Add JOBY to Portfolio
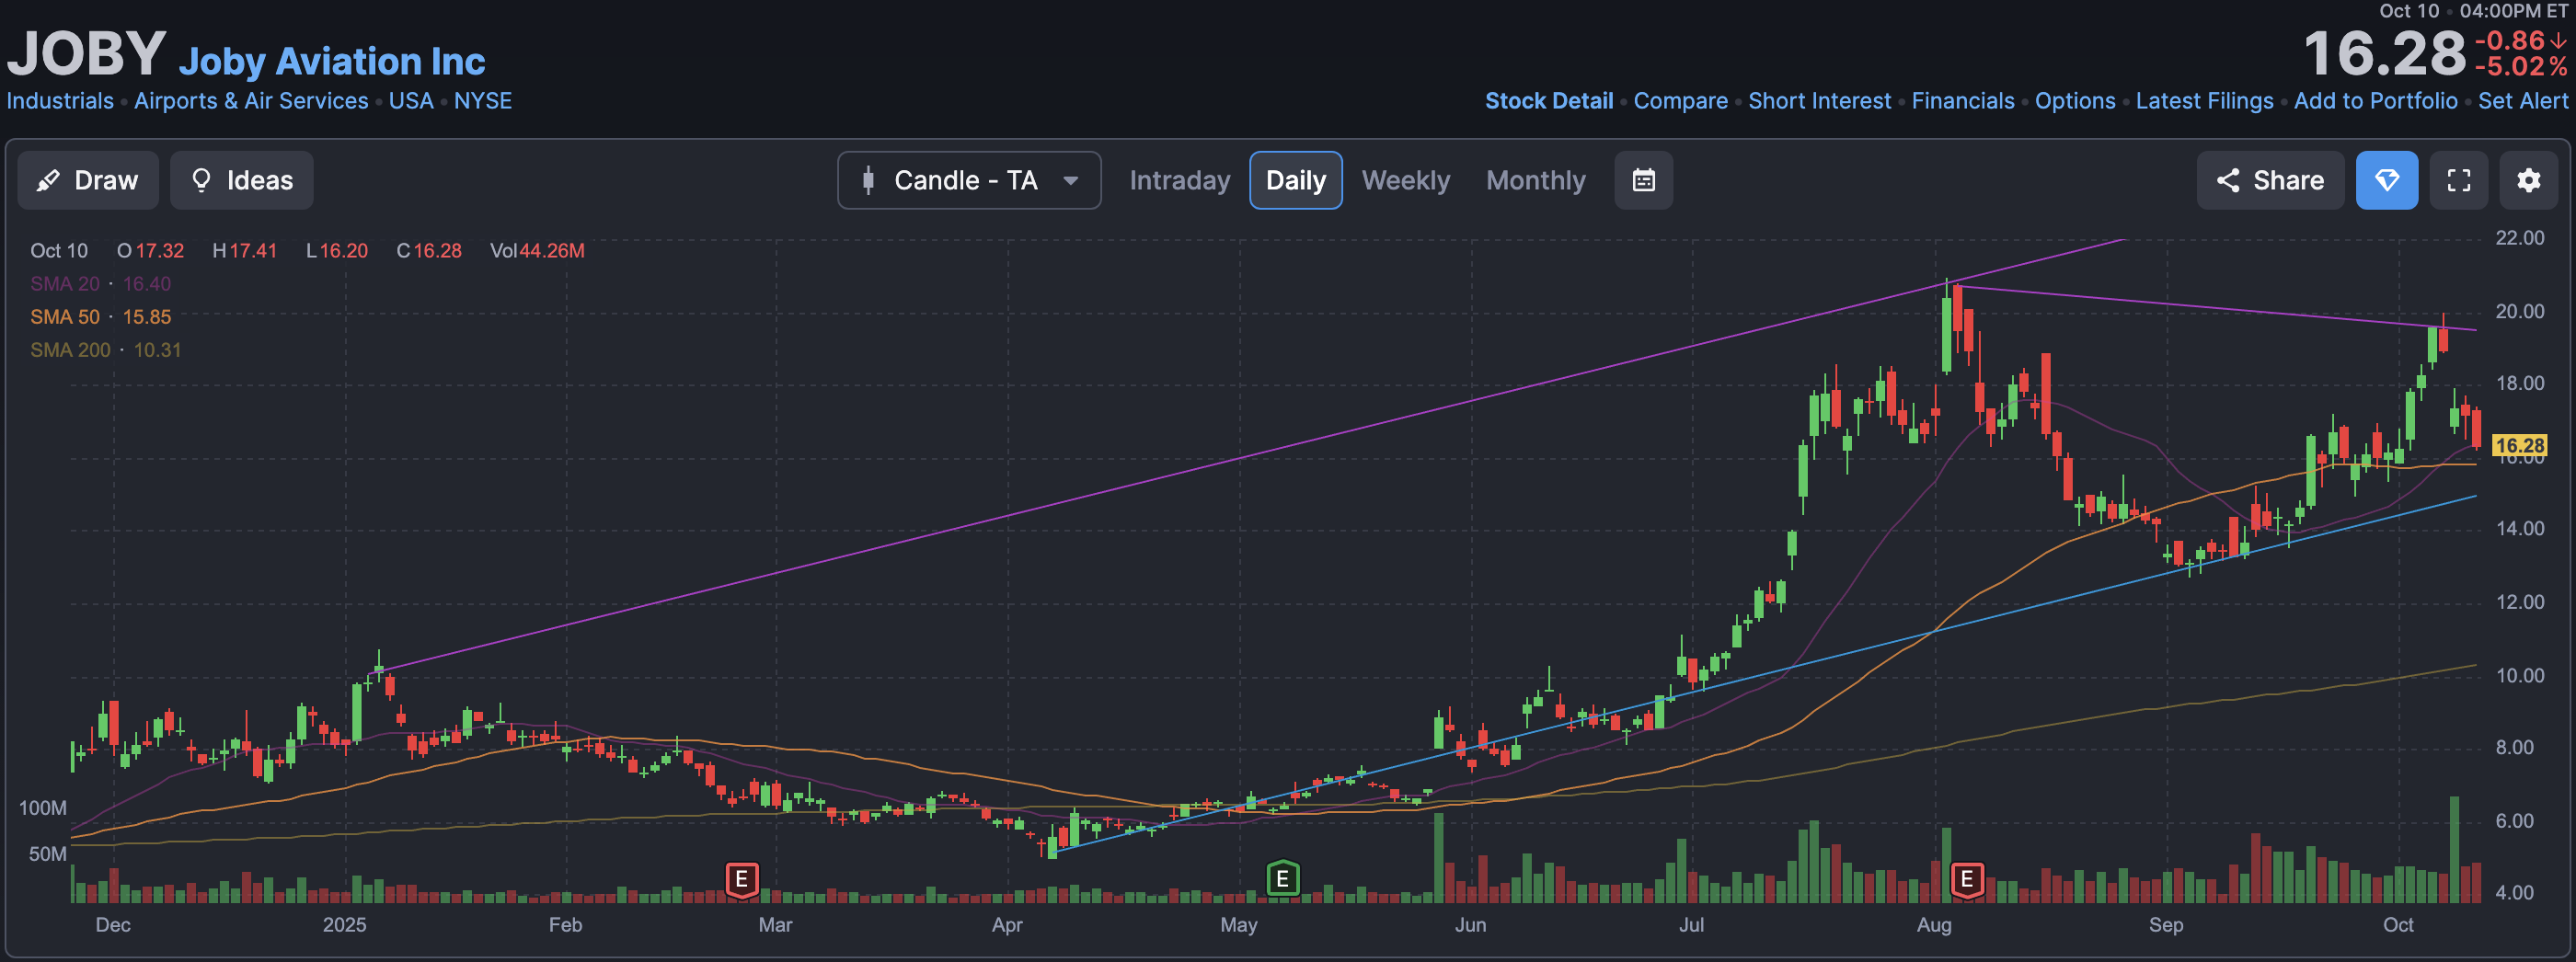The width and height of the screenshot is (2576, 962). (x=2375, y=101)
